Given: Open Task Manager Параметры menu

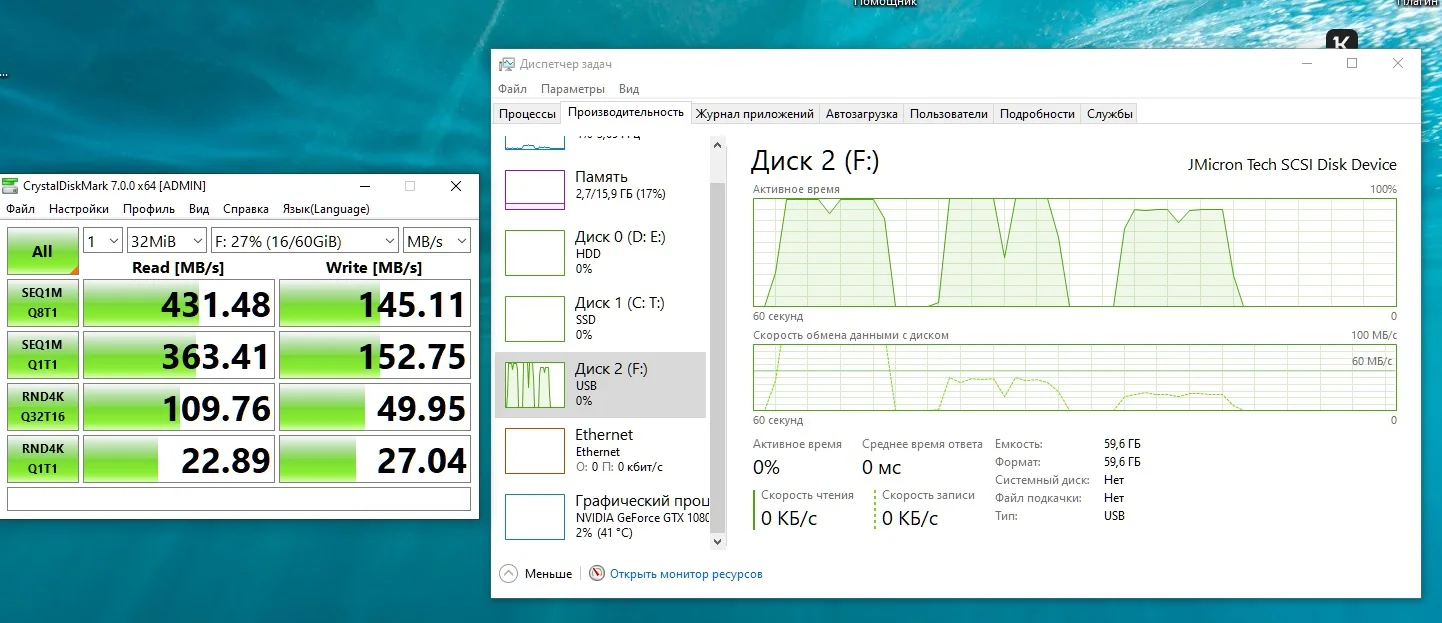Looking at the screenshot, I should tap(573, 89).
